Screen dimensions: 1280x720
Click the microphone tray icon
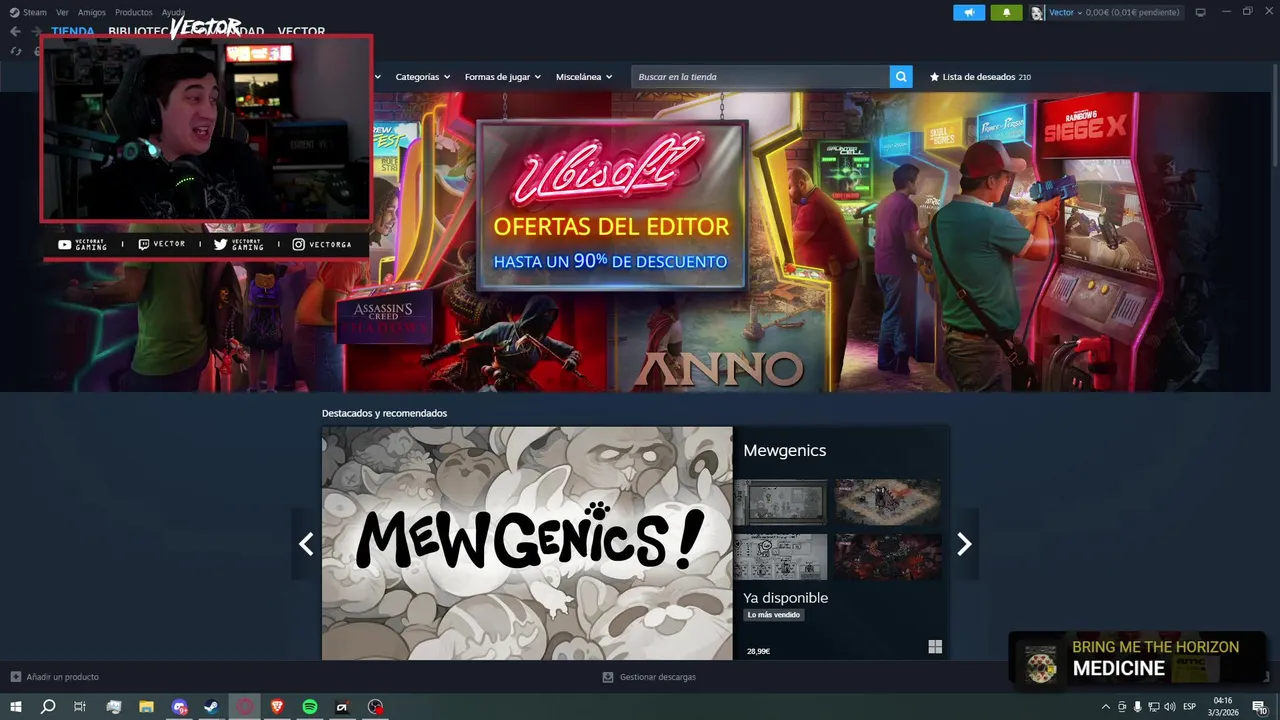tap(1137, 707)
